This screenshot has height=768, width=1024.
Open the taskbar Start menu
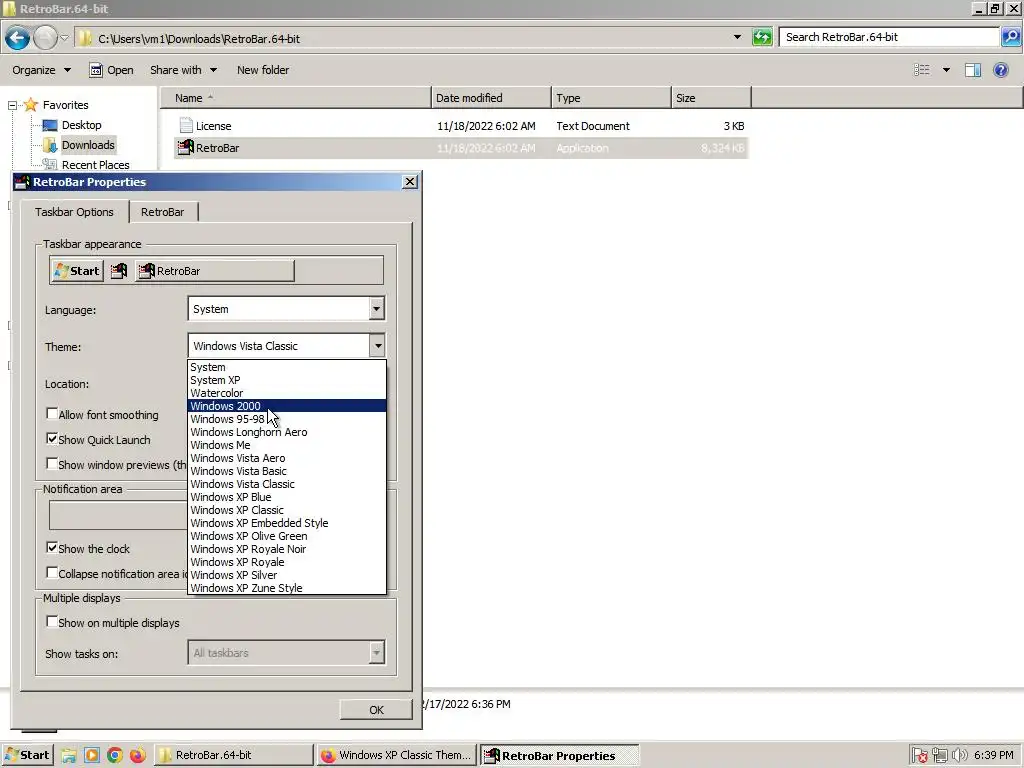[x=27, y=755]
